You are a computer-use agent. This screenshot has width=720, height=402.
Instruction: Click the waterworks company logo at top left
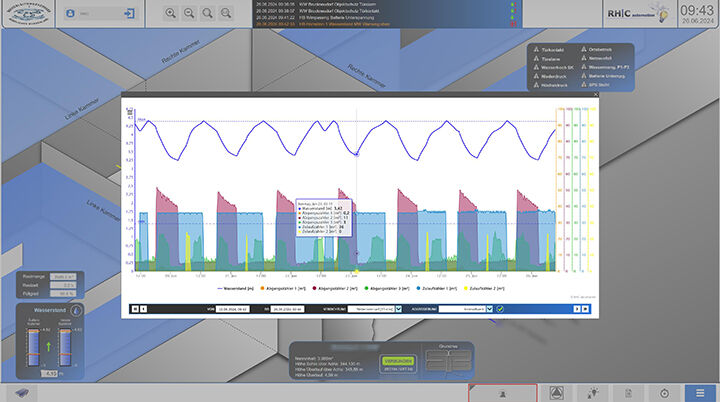28,14
